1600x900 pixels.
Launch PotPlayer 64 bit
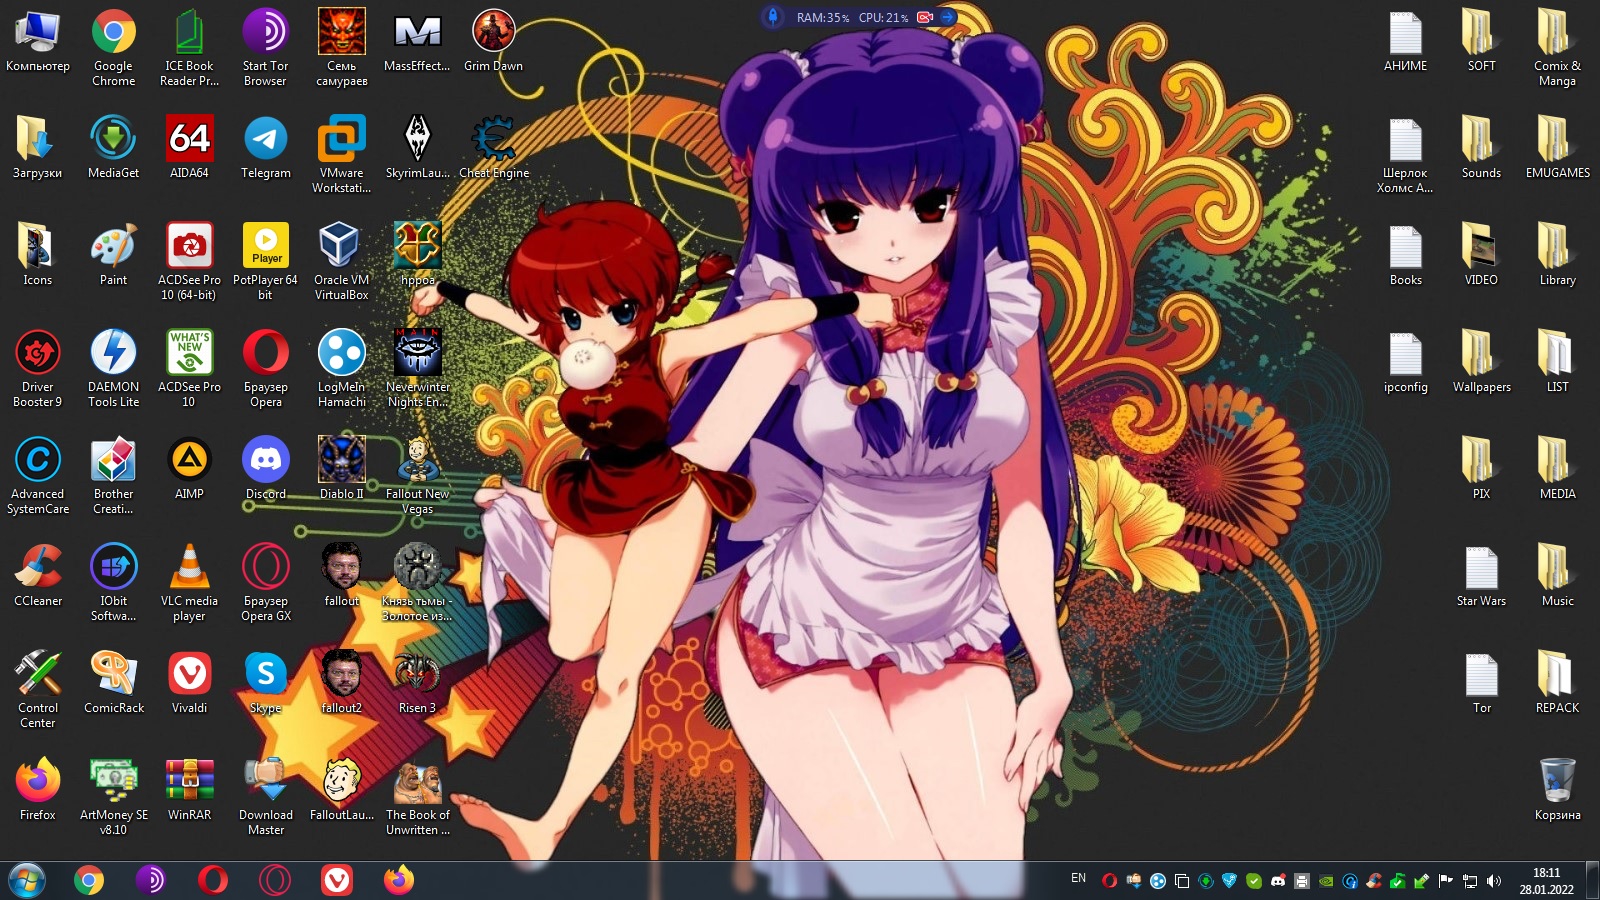click(265, 262)
